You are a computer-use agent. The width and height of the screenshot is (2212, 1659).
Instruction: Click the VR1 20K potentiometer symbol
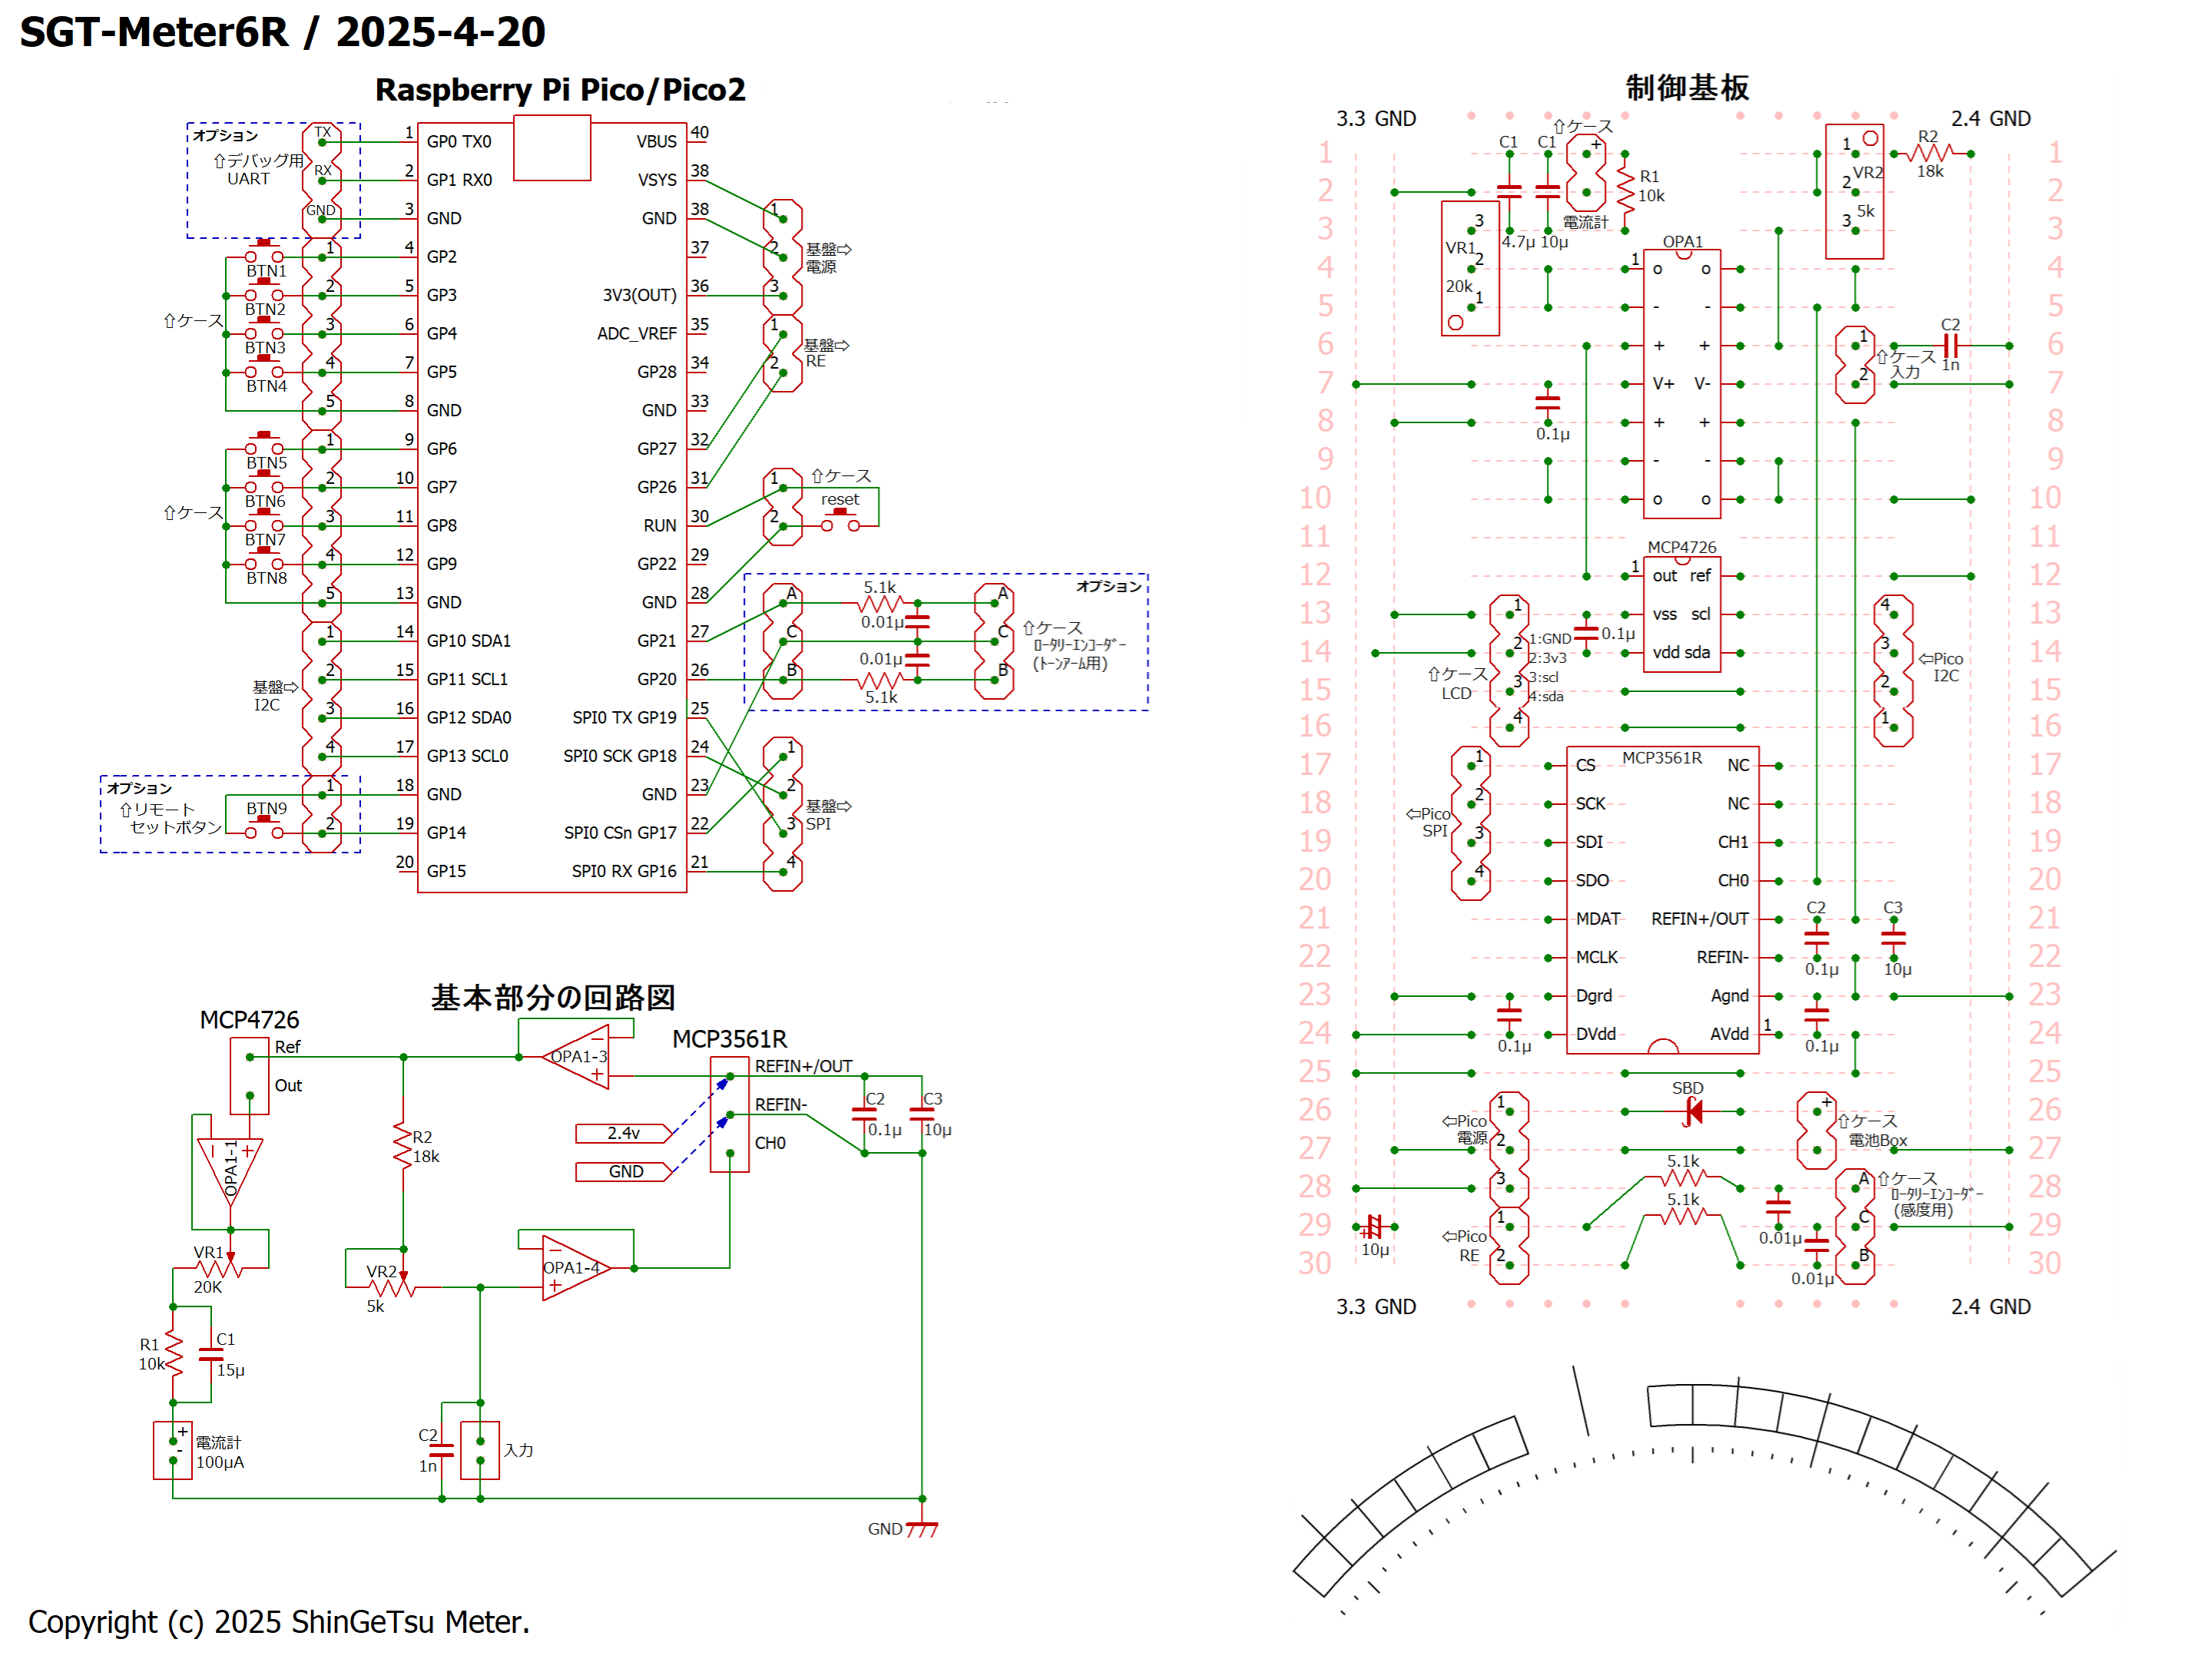218,1268
